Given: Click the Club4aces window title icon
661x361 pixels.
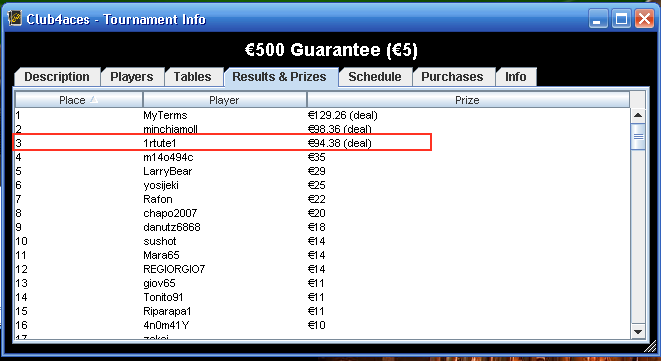Looking at the screenshot, I should click(14, 19).
